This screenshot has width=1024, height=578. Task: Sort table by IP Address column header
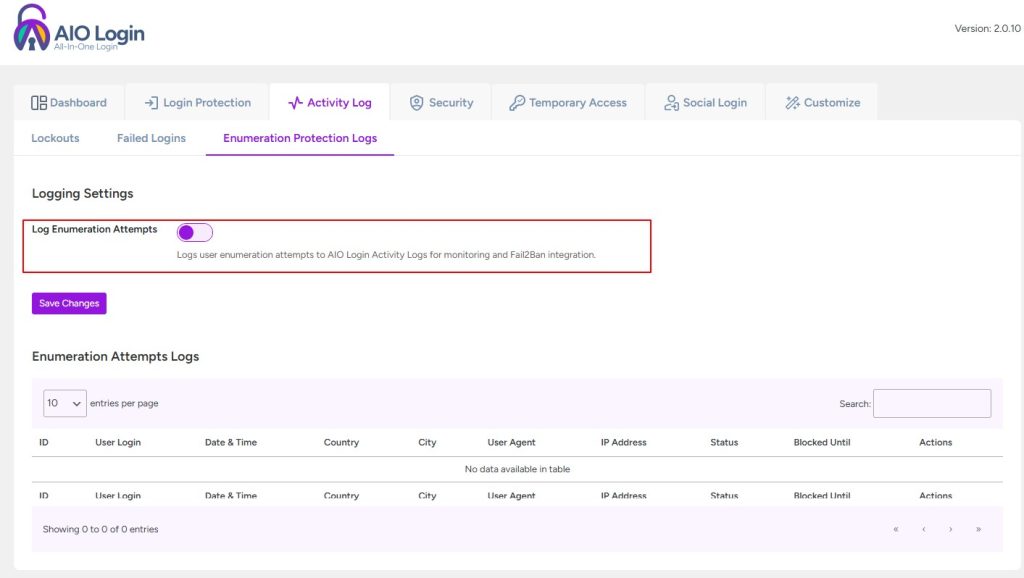[x=623, y=442]
